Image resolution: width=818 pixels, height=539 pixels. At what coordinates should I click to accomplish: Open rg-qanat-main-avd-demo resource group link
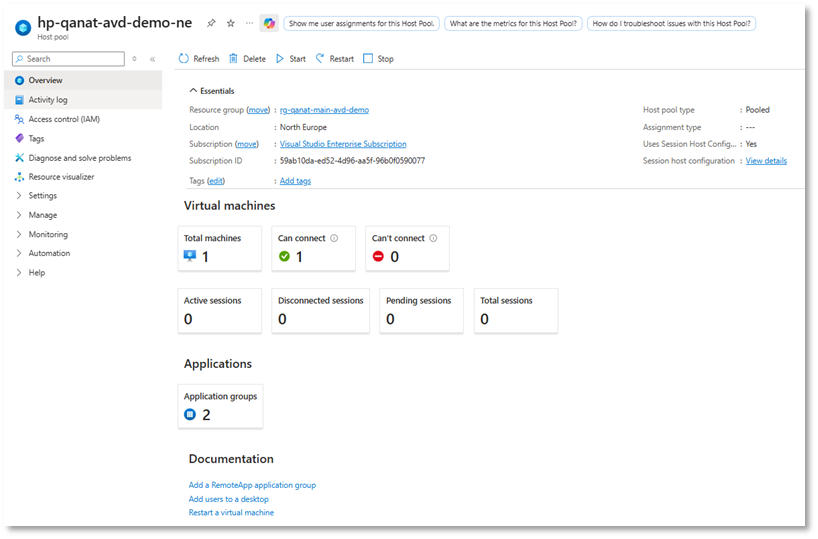click(324, 110)
